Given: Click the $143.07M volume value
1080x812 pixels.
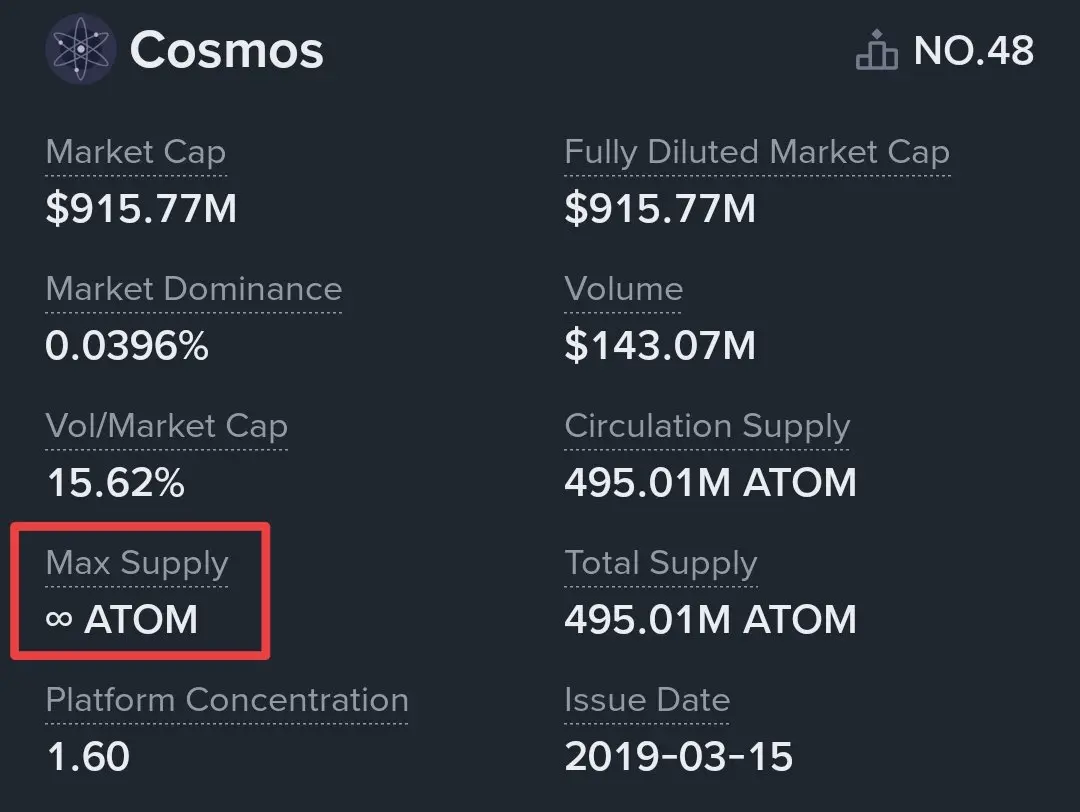Looking at the screenshot, I should point(660,346).
